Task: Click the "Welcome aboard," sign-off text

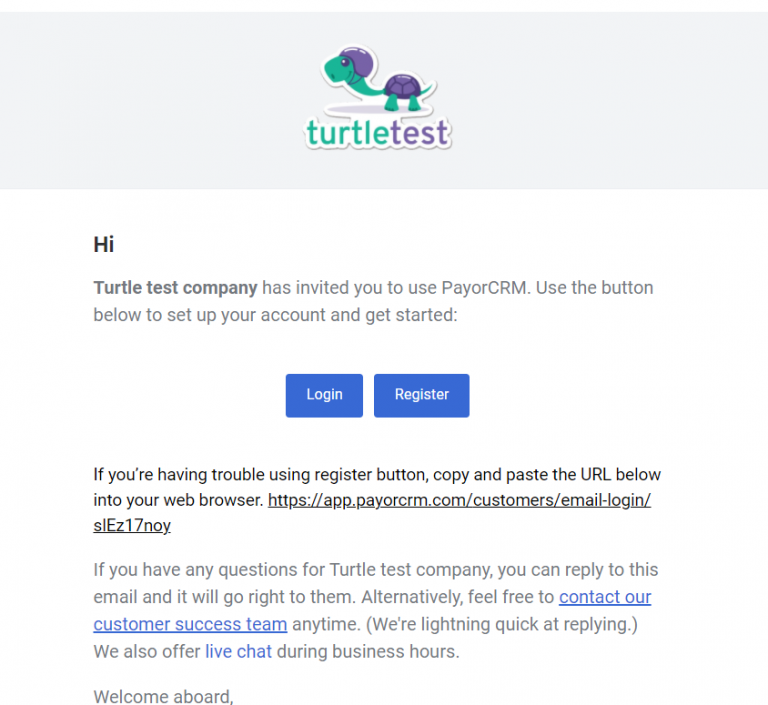Action: click(163, 696)
